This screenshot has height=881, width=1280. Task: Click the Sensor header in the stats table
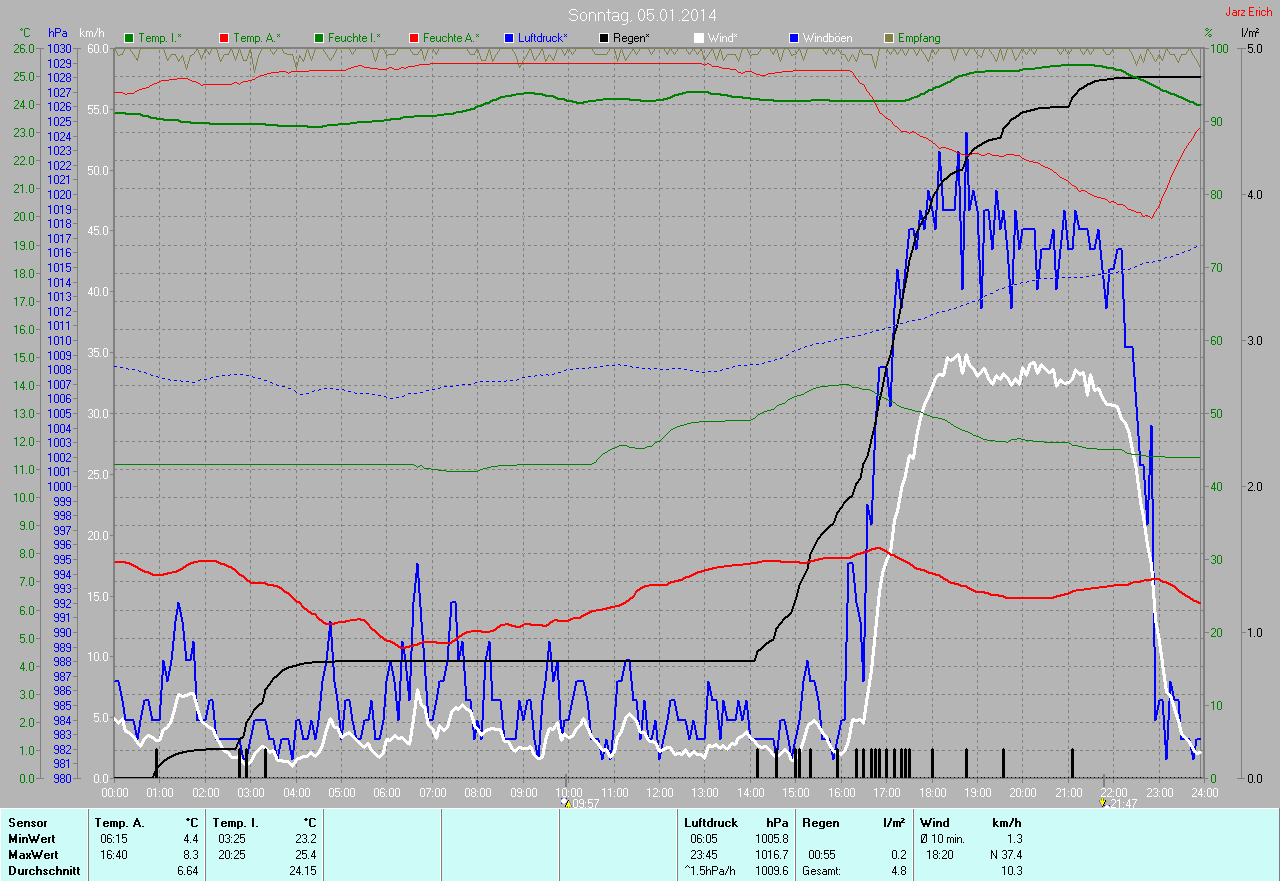coord(27,822)
